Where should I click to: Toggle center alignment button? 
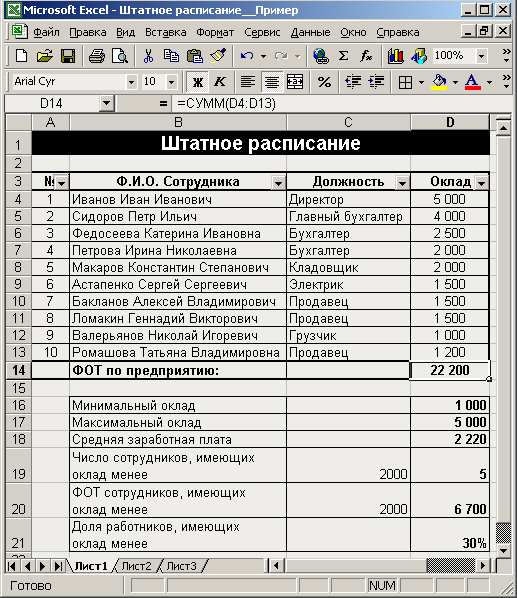click(x=272, y=82)
